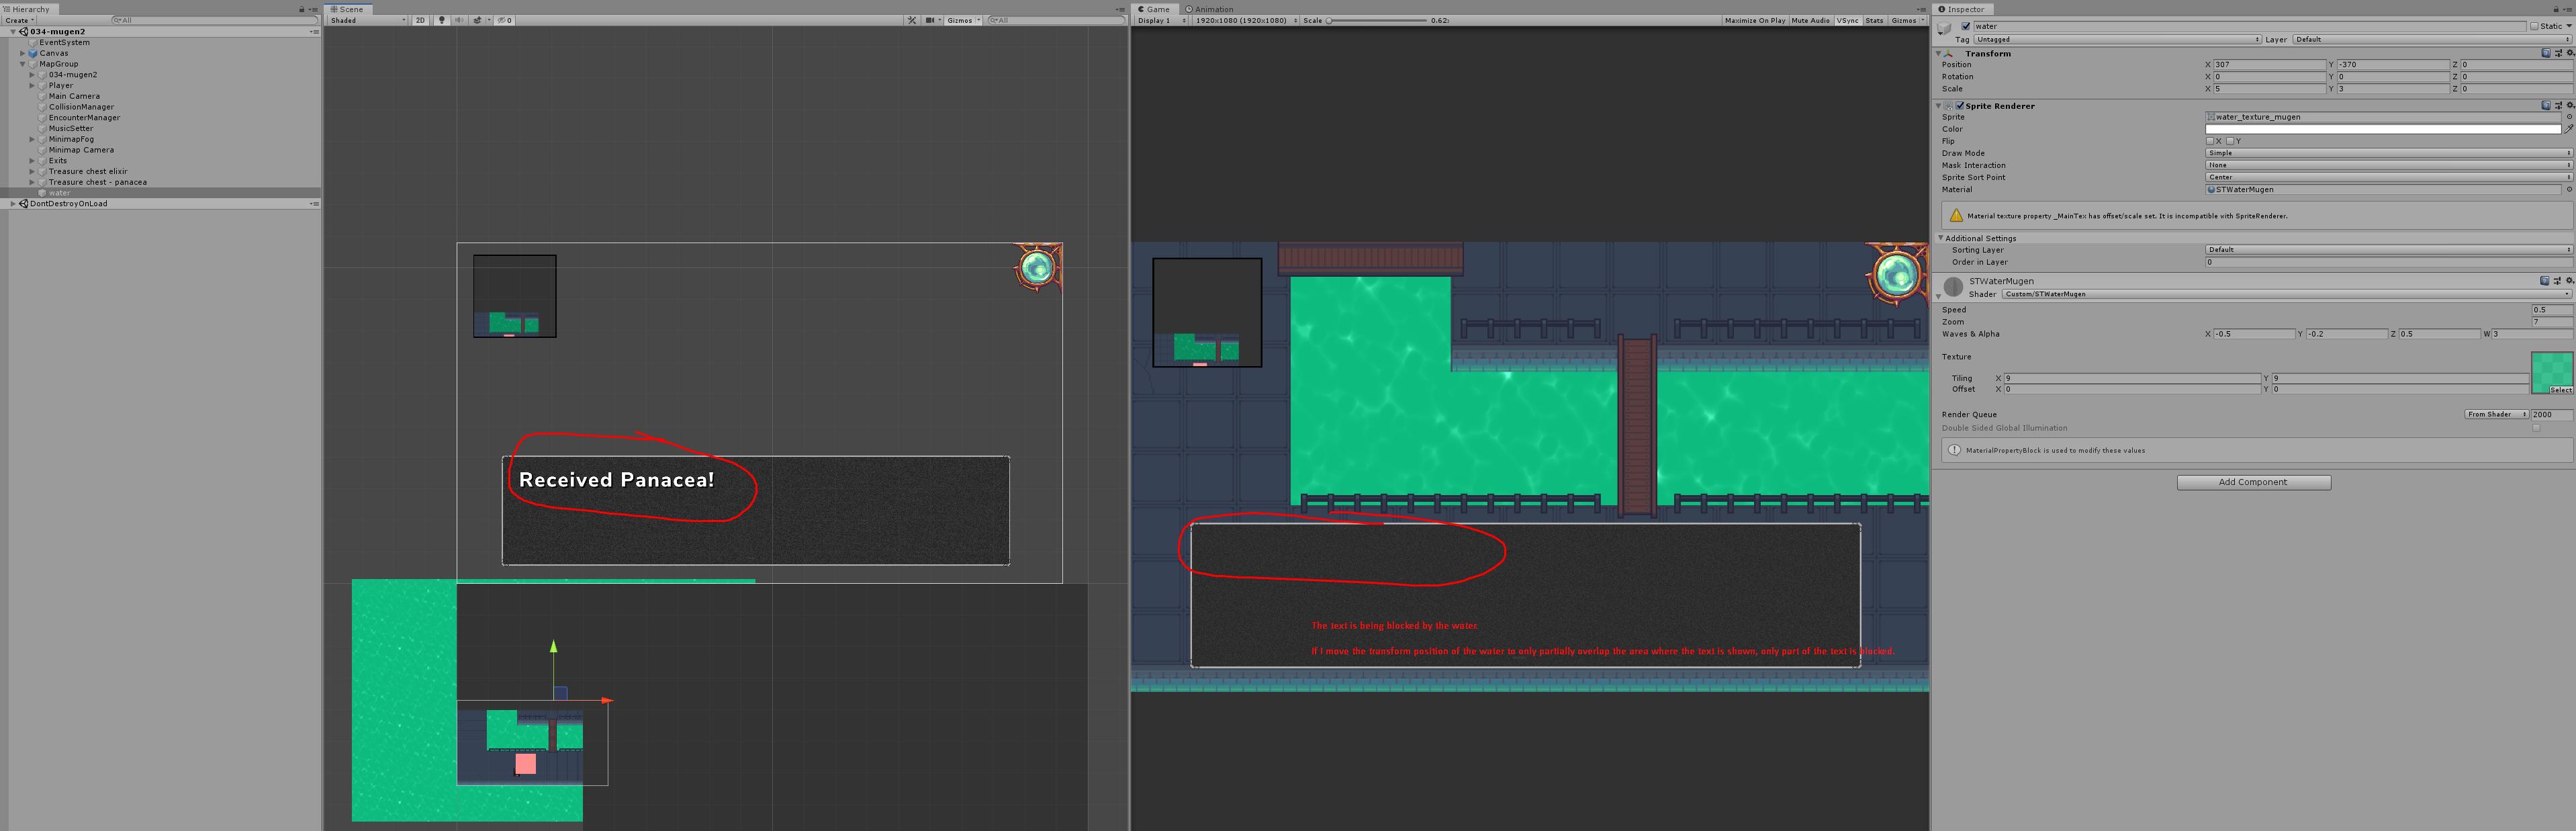
Task: Click STWaterMugen material preview sphere
Action: 1952,286
